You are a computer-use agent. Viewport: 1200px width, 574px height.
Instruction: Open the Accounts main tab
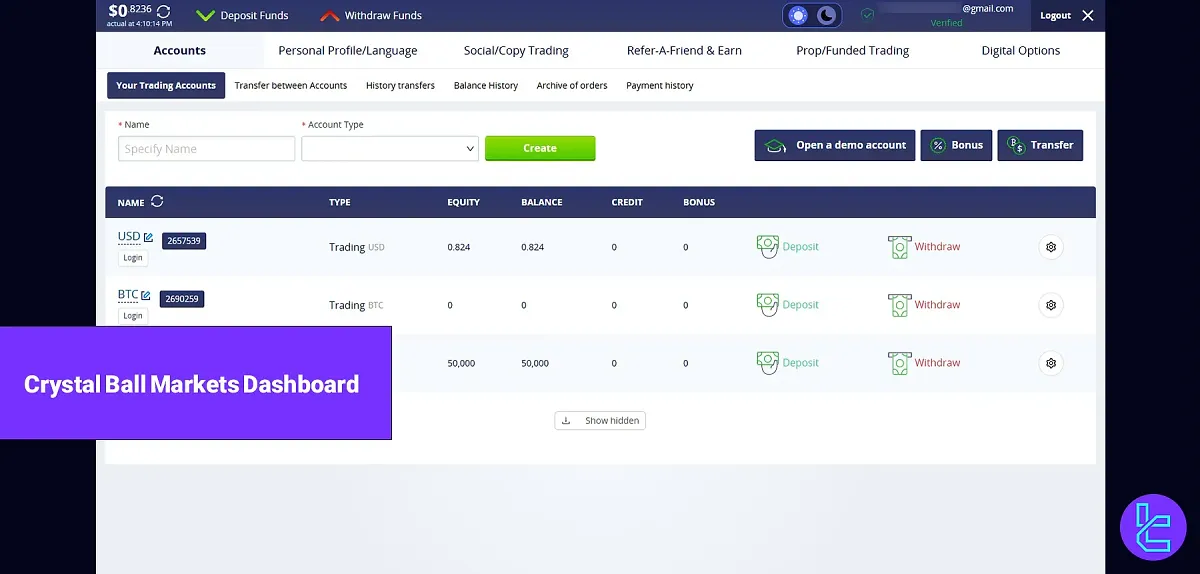coord(180,50)
